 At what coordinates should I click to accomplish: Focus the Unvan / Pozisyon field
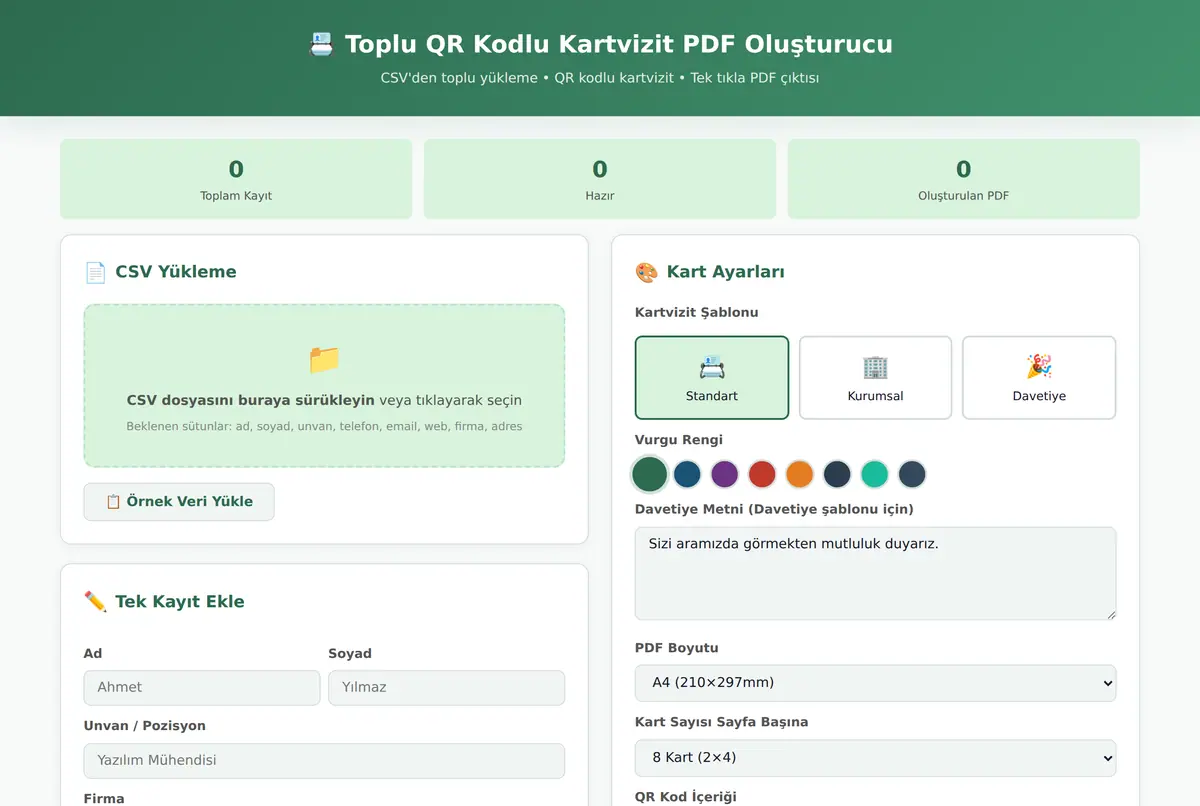[x=324, y=760]
